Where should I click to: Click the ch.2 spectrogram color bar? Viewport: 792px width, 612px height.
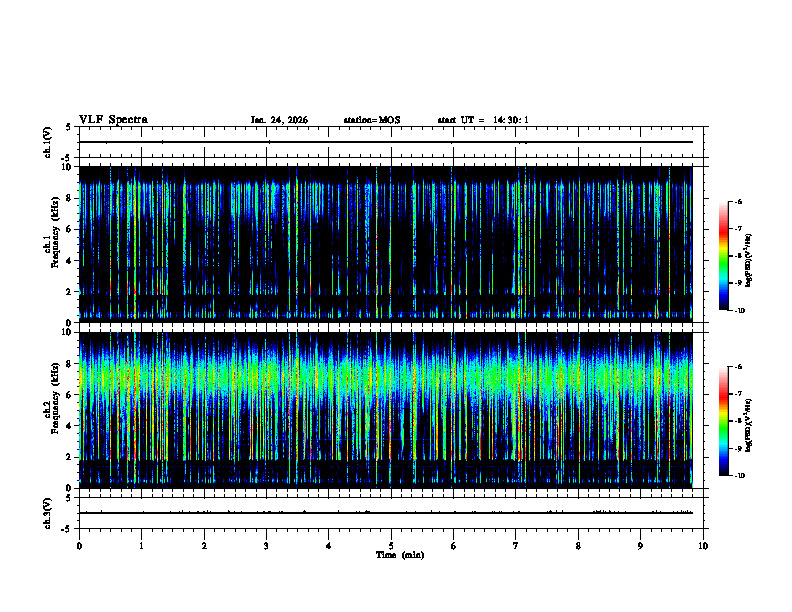pos(723,421)
